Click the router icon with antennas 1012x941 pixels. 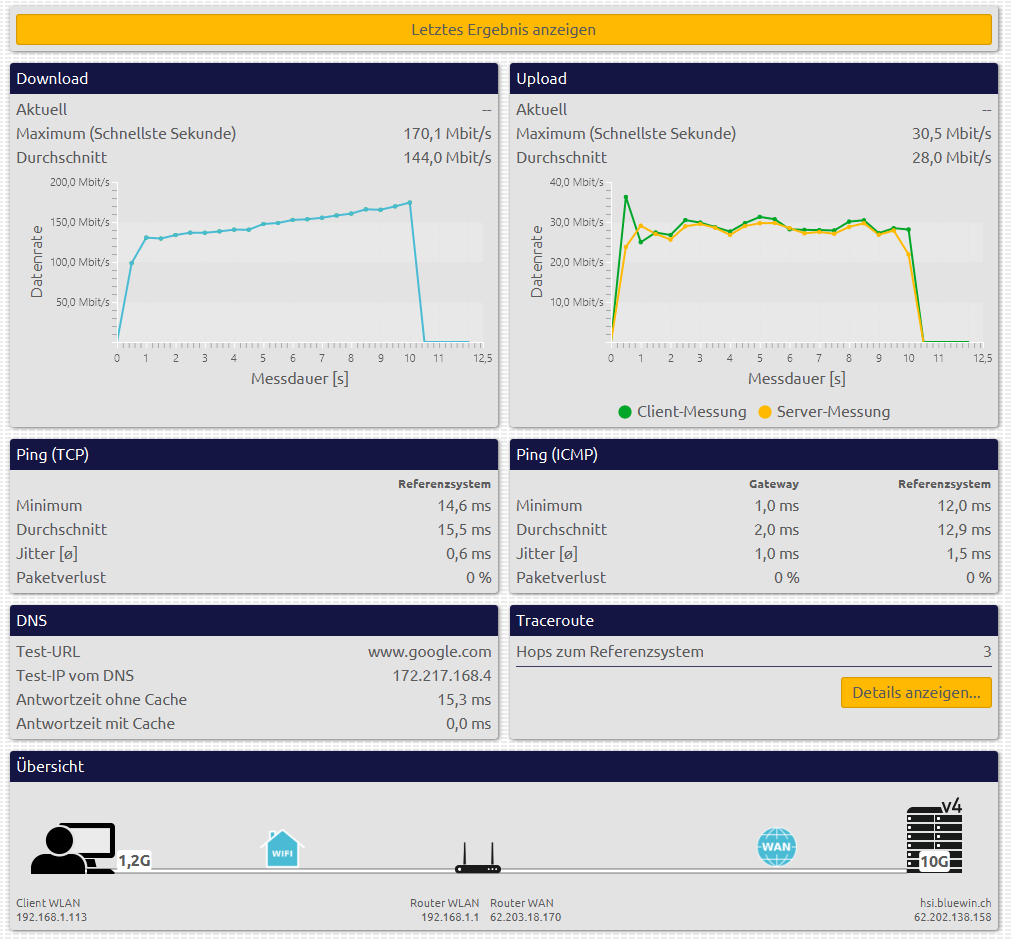point(477,857)
